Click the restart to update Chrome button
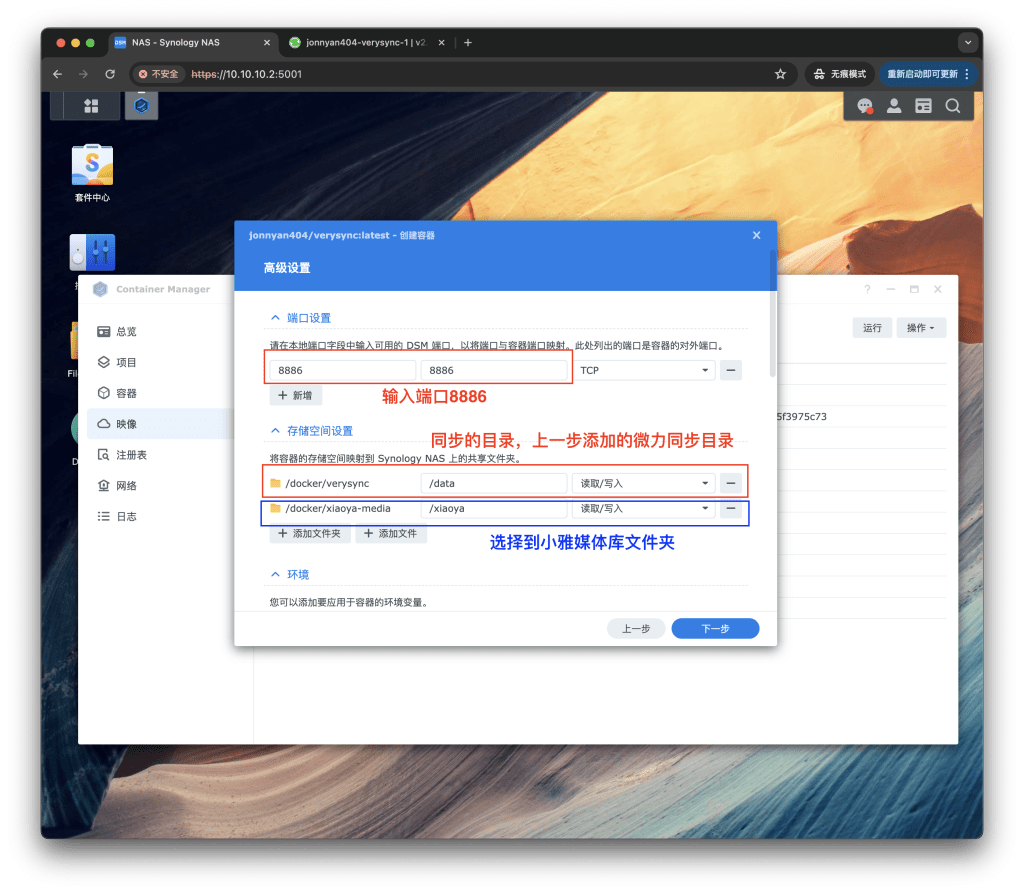The image size is (1024, 893). pyautogui.click(x=922, y=74)
